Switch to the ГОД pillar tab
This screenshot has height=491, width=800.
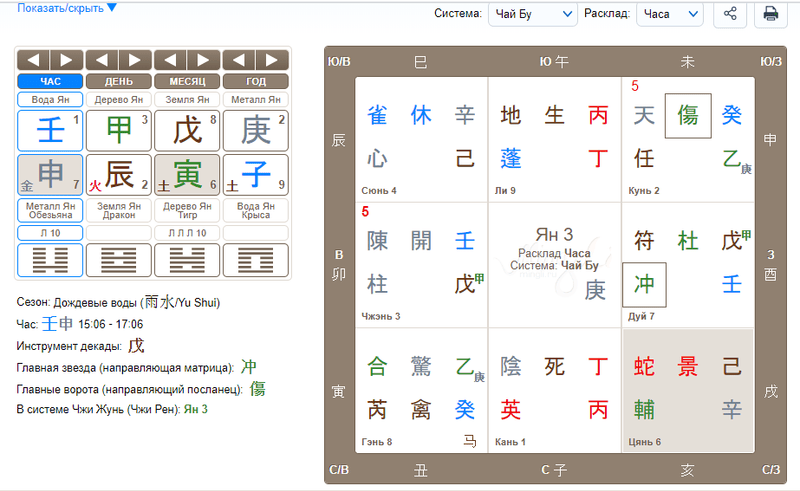pos(255,80)
